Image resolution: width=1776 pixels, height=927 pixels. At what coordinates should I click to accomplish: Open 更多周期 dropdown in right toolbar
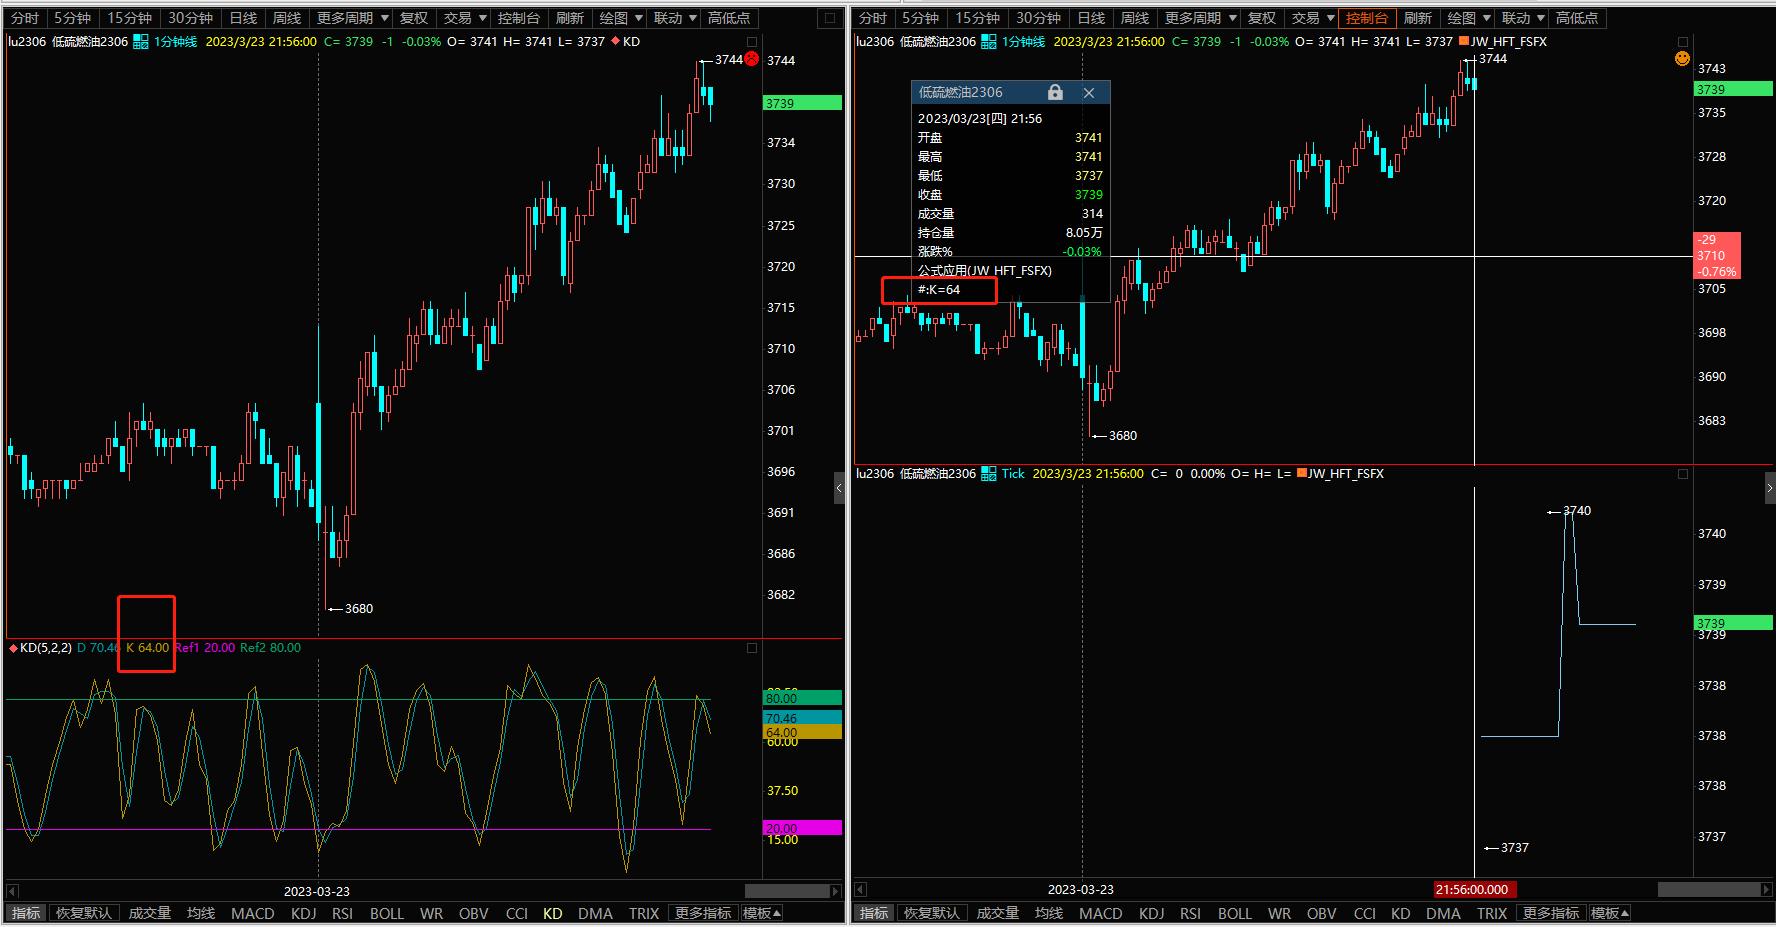pos(1201,18)
